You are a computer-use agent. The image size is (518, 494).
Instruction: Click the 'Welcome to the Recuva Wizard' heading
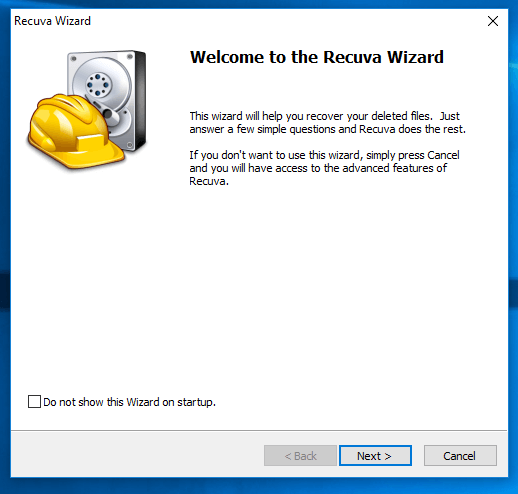317,57
